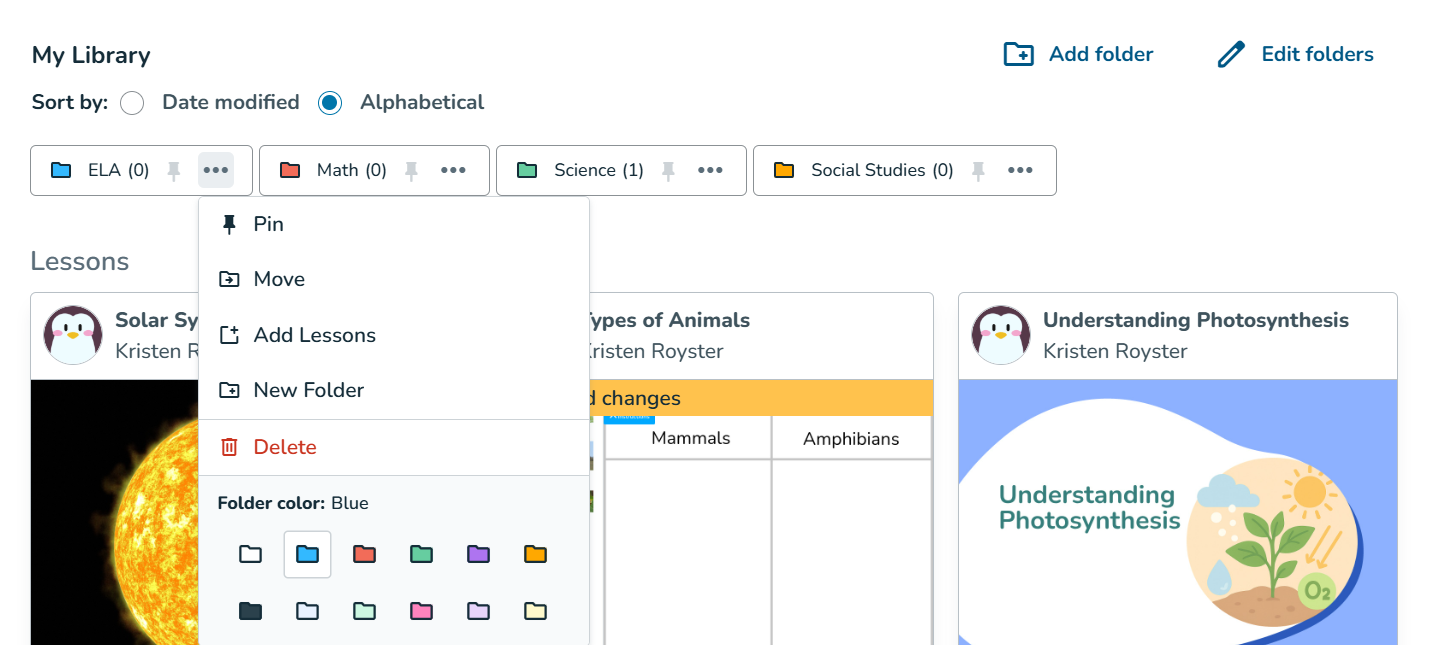Select Alphabetical sort option
The height and width of the screenshot is (645, 1429).
[x=330, y=103]
